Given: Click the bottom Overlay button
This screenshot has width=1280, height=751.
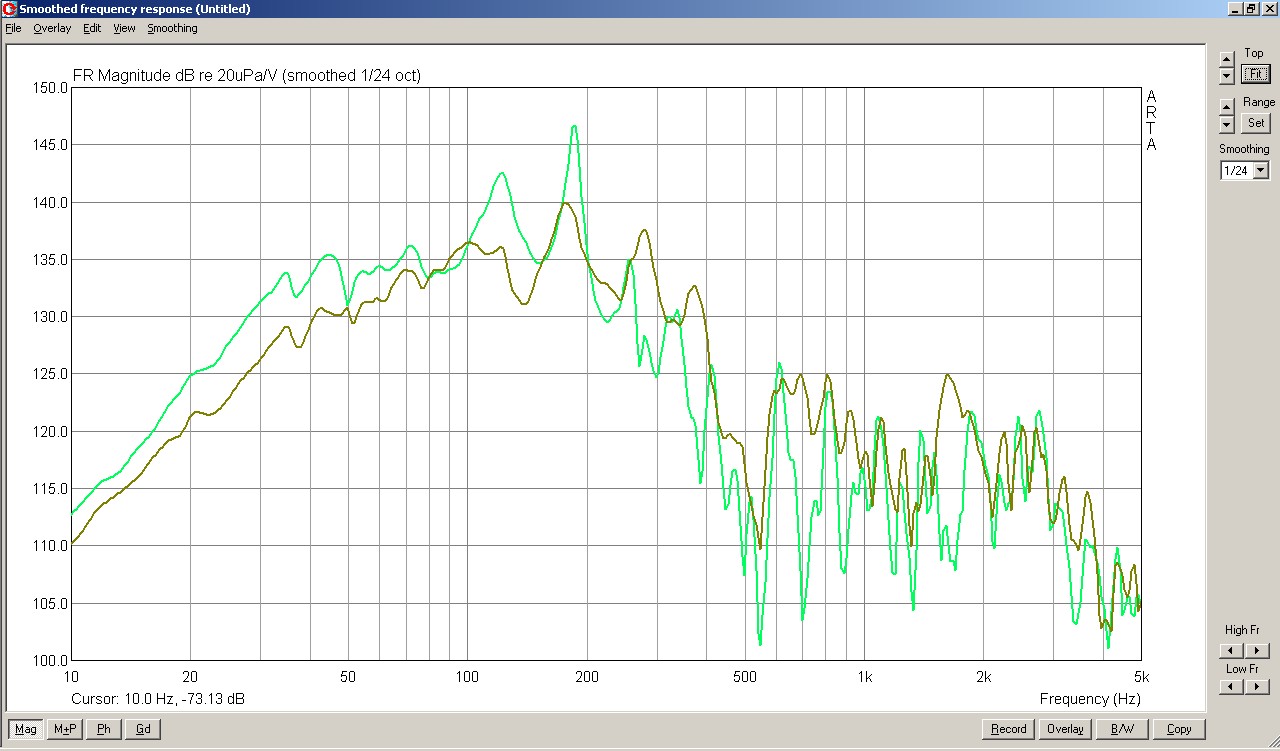Looking at the screenshot, I should (x=1065, y=729).
